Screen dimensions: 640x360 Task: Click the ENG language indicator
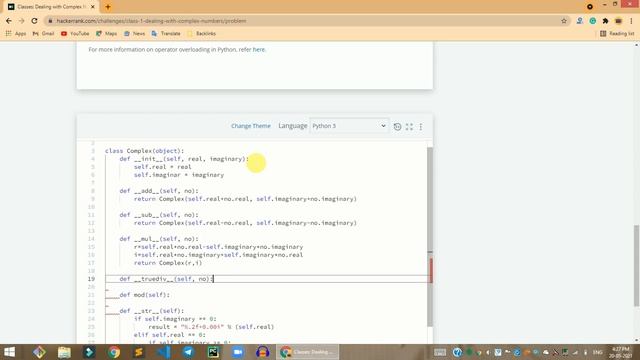point(598,352)
